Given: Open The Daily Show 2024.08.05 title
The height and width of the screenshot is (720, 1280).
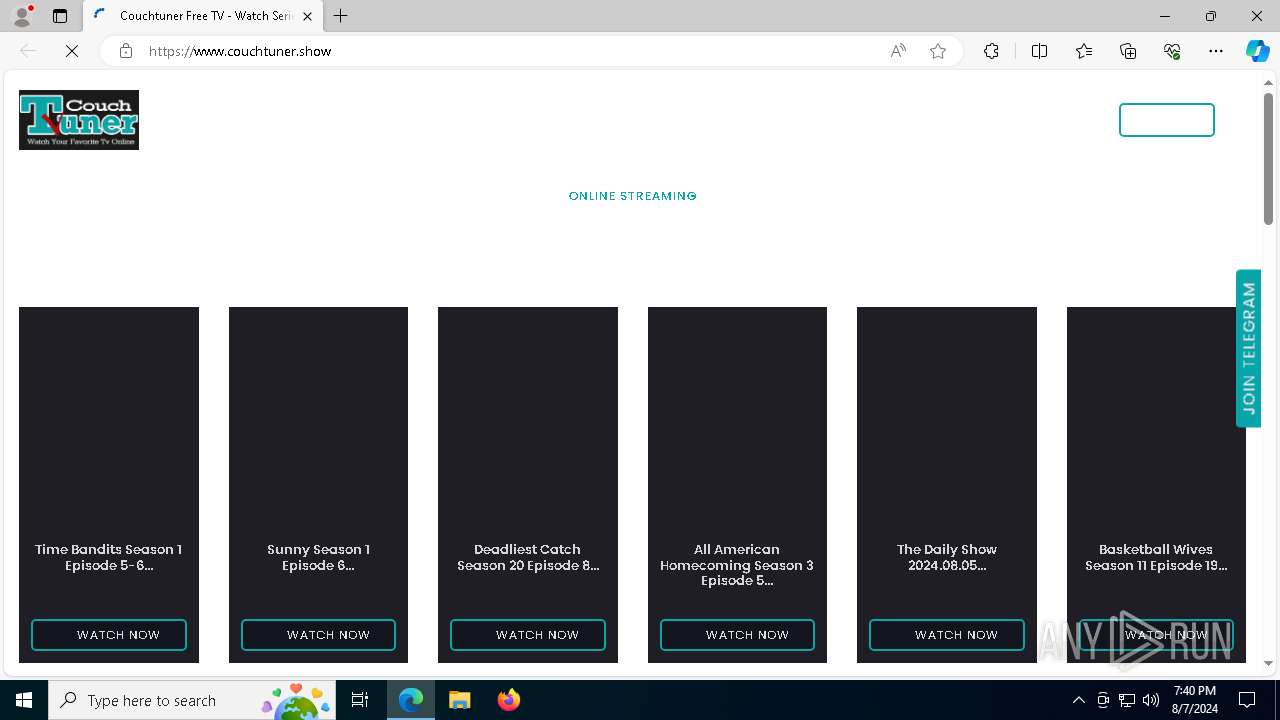Looking at the screenshot, I should coord(947,557).
